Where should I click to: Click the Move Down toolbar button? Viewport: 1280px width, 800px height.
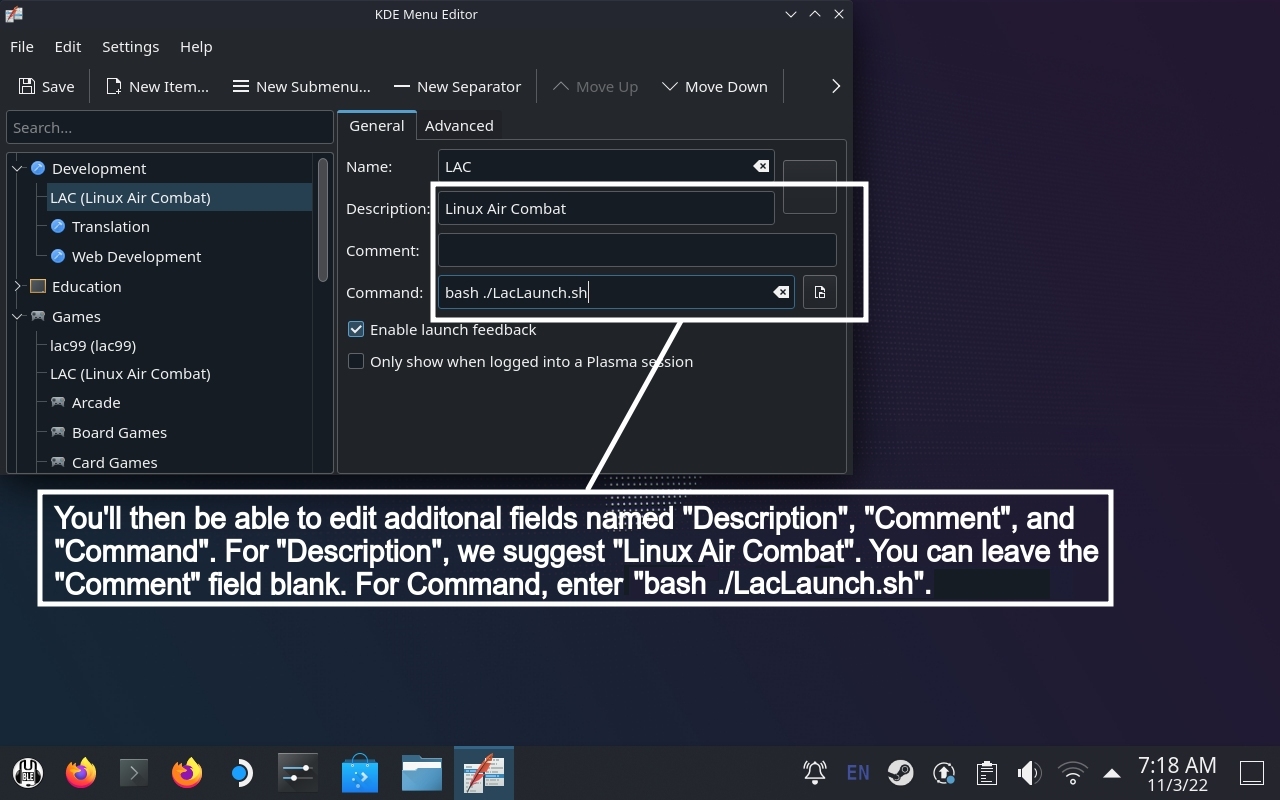pos(715,86)
